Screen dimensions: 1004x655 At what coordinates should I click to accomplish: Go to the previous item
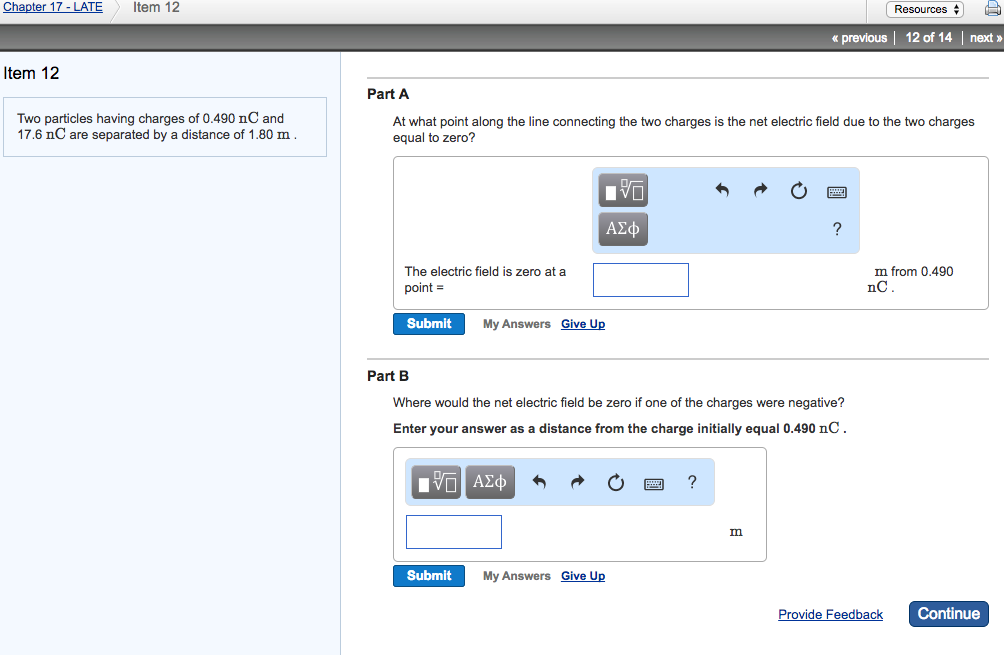click(859, 38)
